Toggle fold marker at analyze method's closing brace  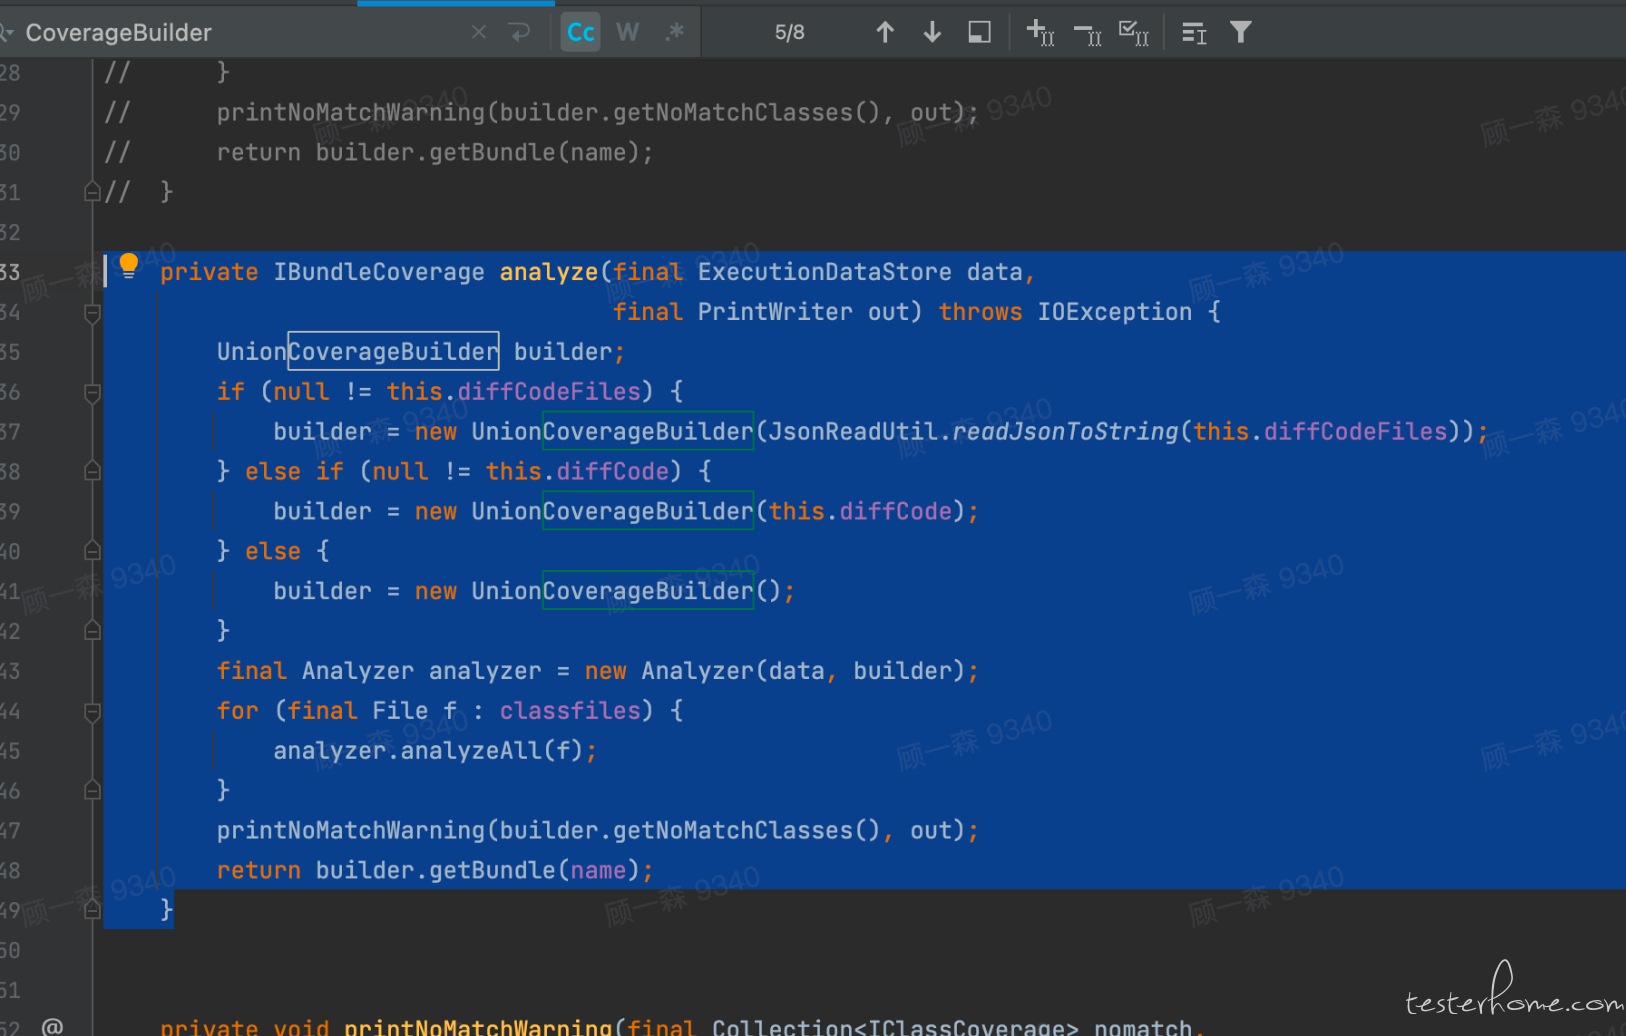pyautogui.click(x=92, y=910)
